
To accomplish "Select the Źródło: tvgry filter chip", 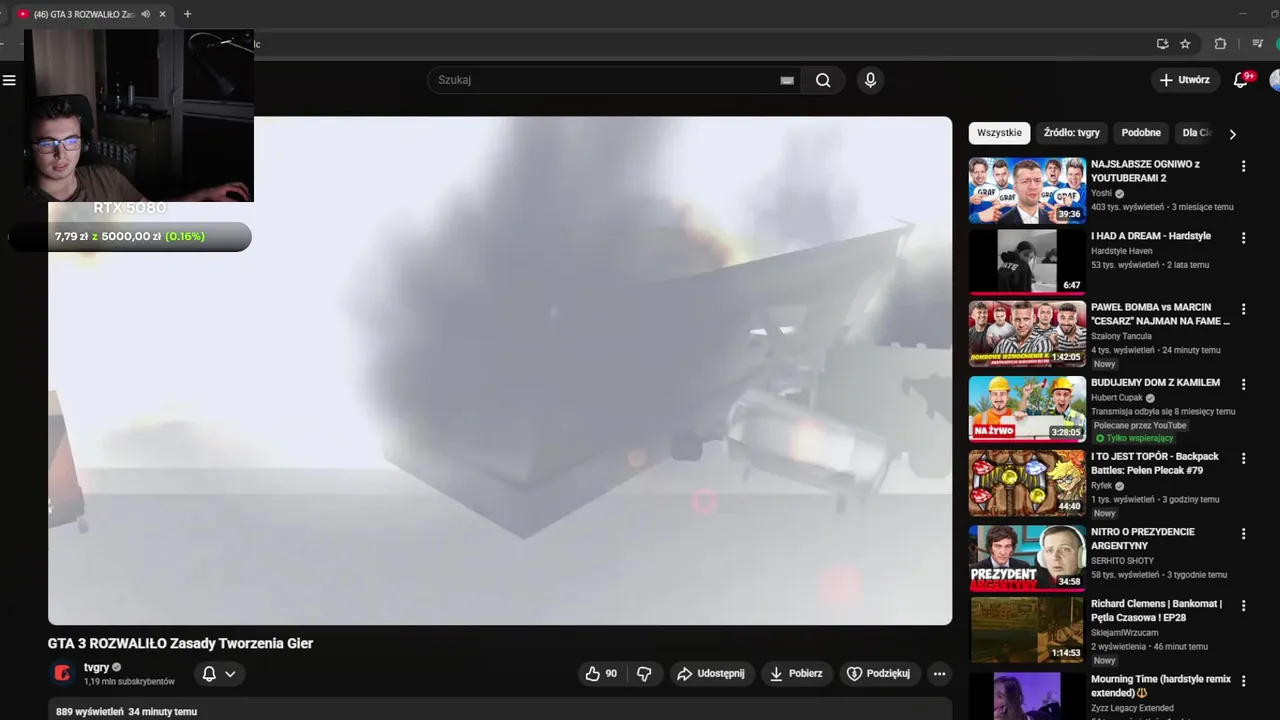I will click(1071, 133).
